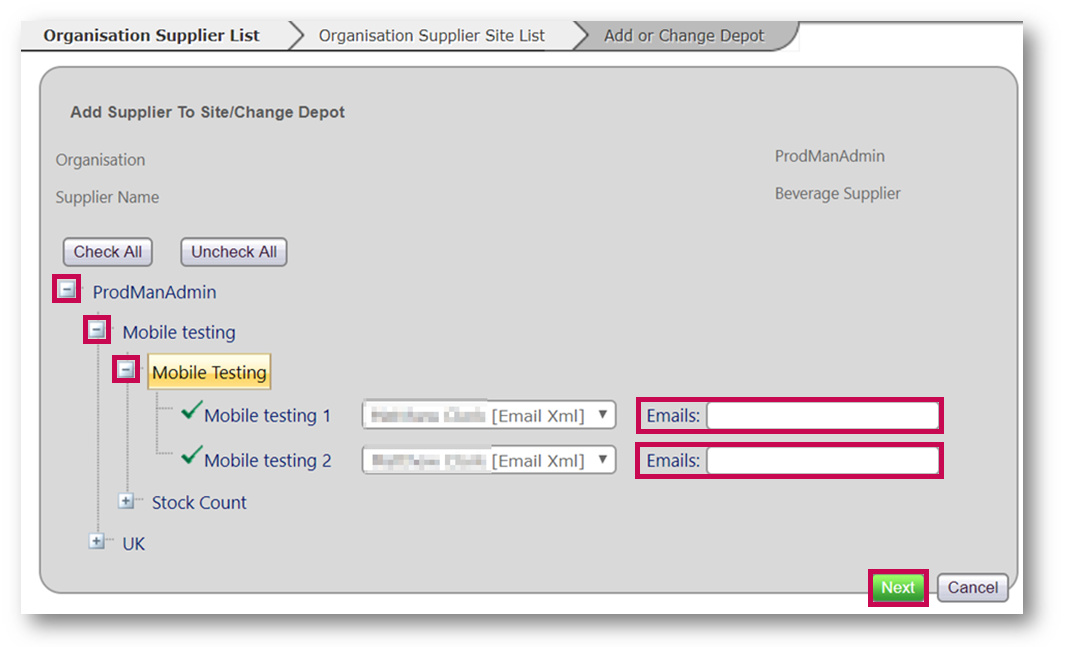
Task: Collapse the ProdManAdmin root tree node
Action: coord(67,290)
